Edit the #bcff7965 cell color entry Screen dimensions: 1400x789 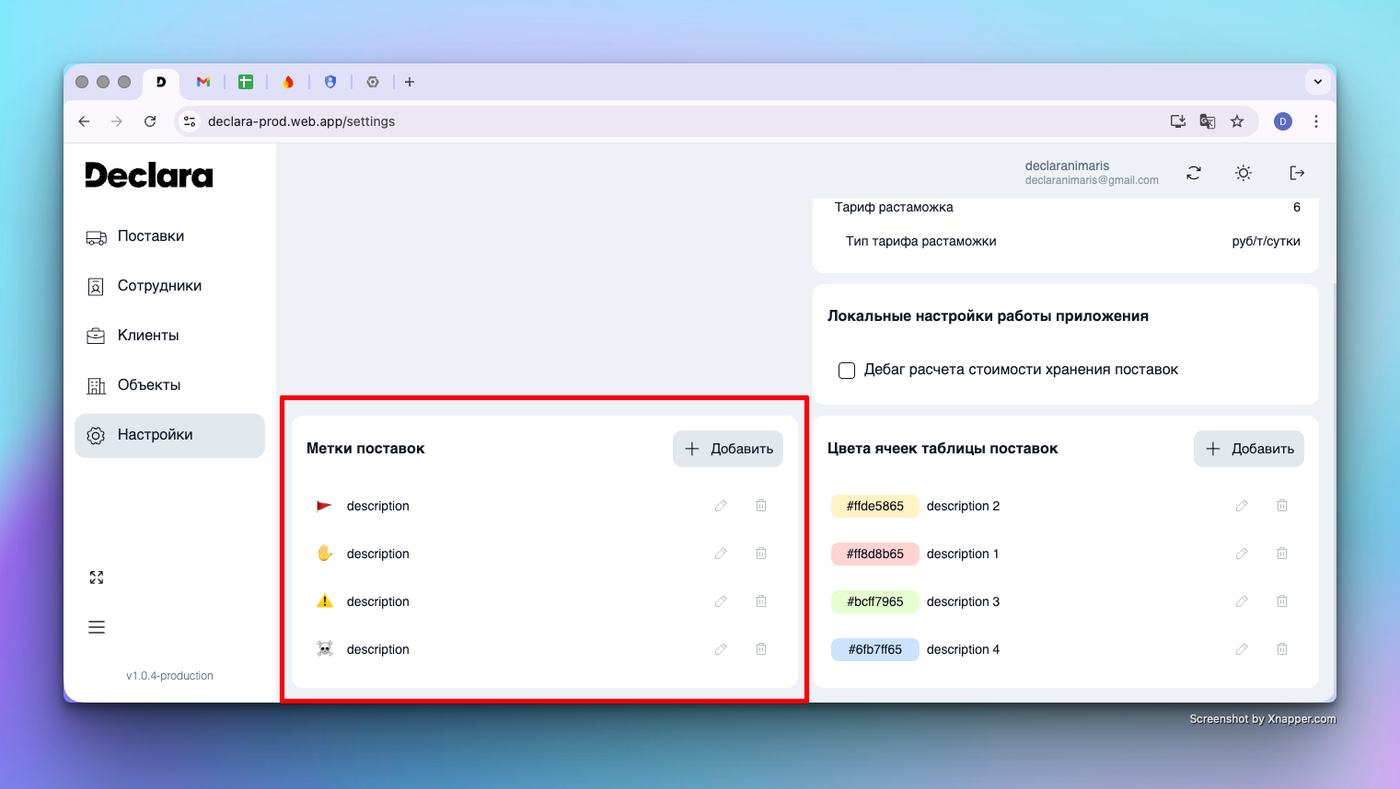click(1242, 602)
